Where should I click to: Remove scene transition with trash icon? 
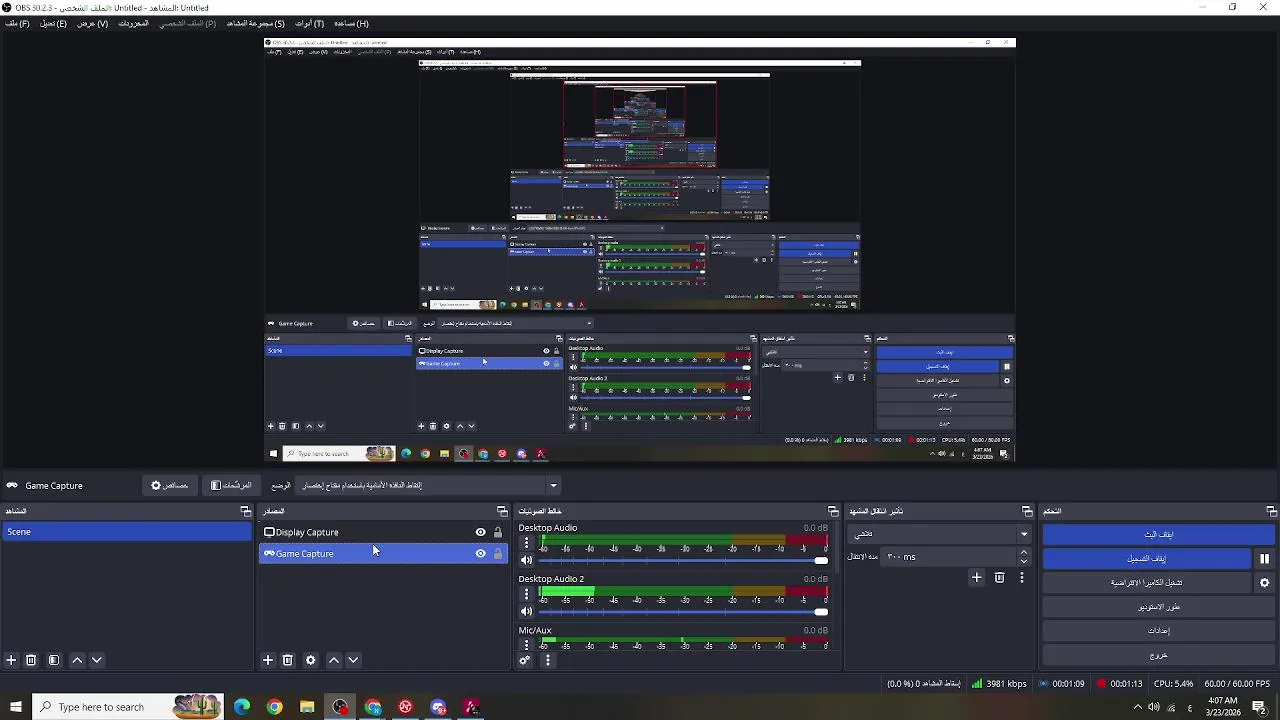(999, 577)
